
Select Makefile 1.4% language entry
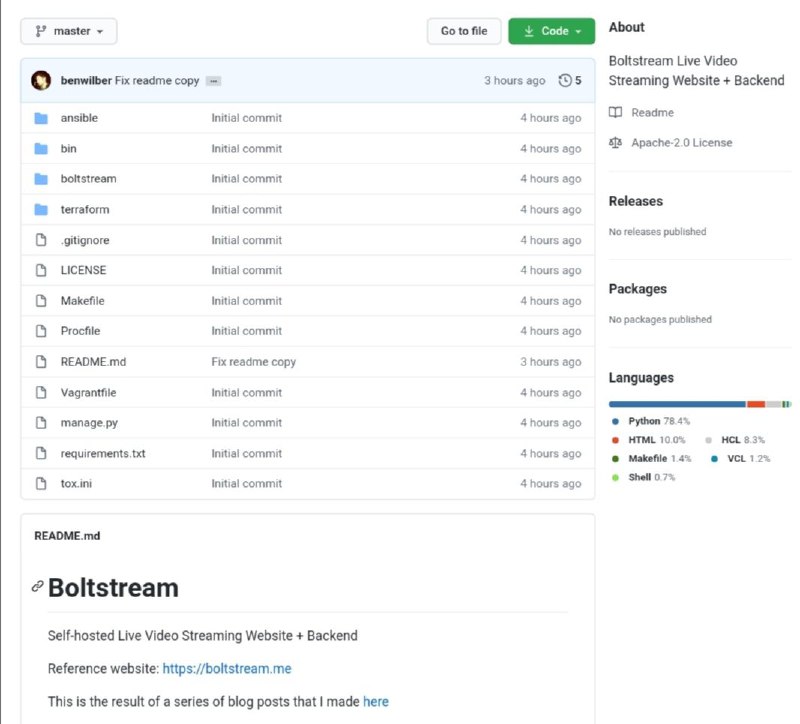click(652, 459)
